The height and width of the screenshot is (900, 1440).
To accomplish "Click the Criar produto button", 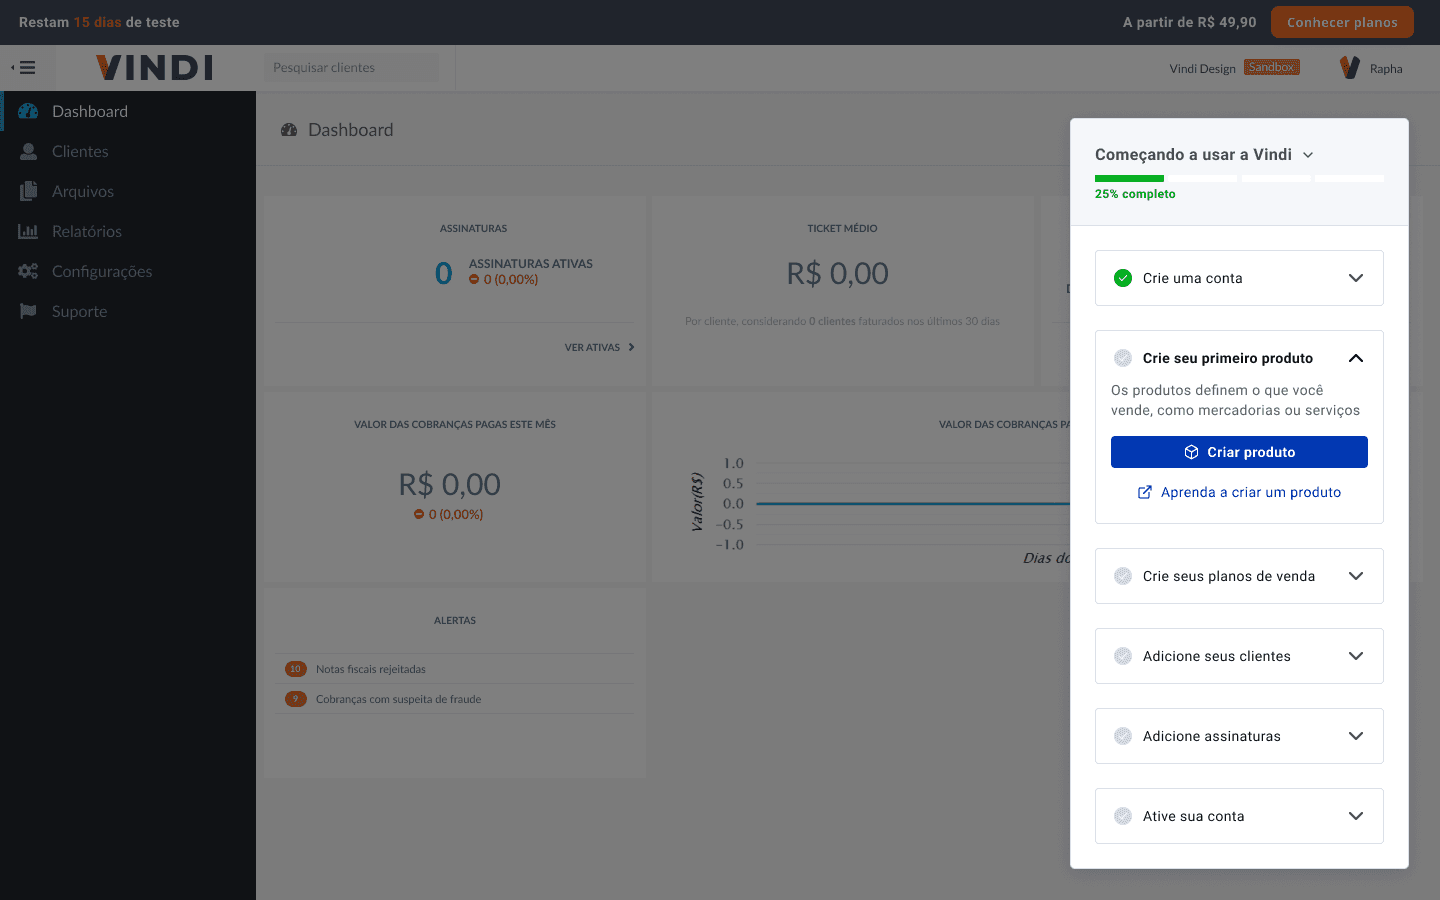I will [1239, 452].
